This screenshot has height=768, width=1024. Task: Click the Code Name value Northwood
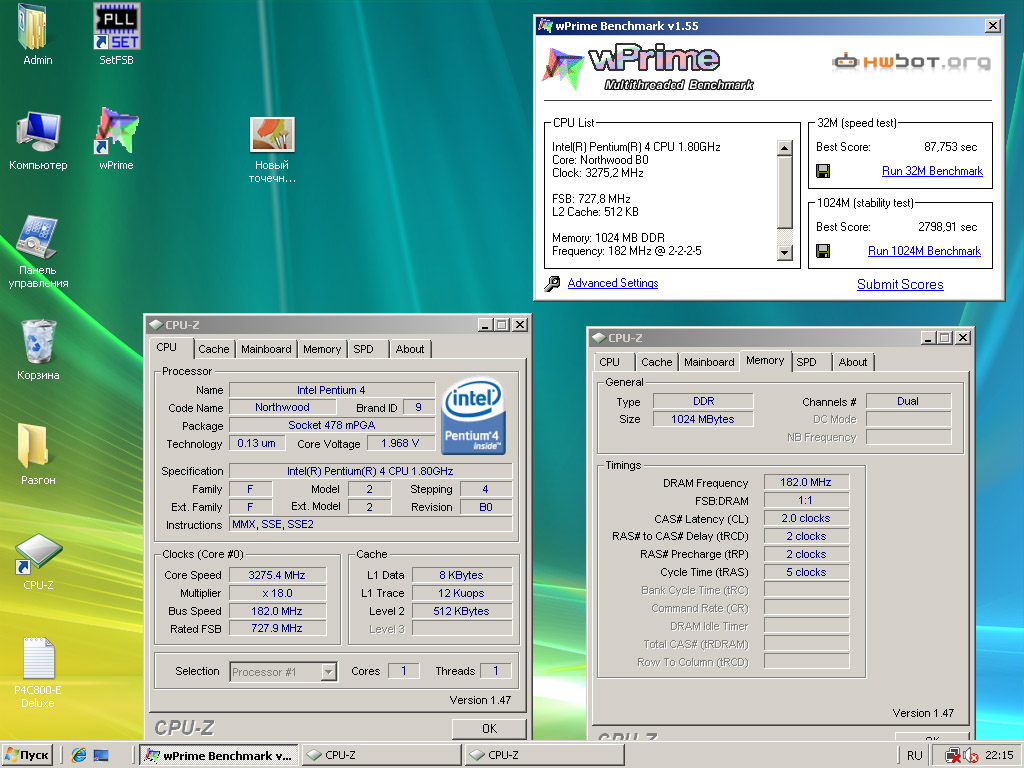pos(282,408)
